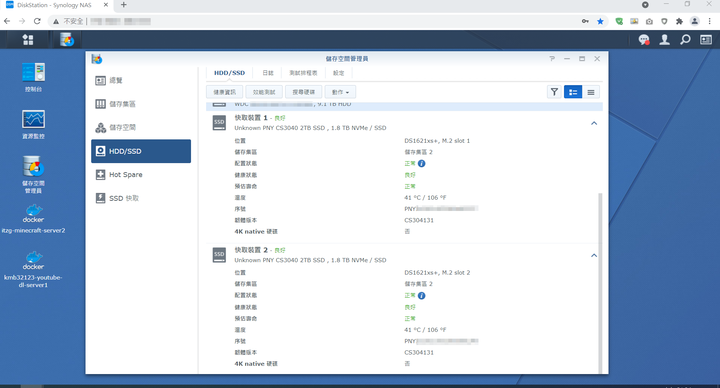Click SSD drive icon of 快取裝置 2
Image resolution: width=720 pixels, height=388 pixels.
219,255
